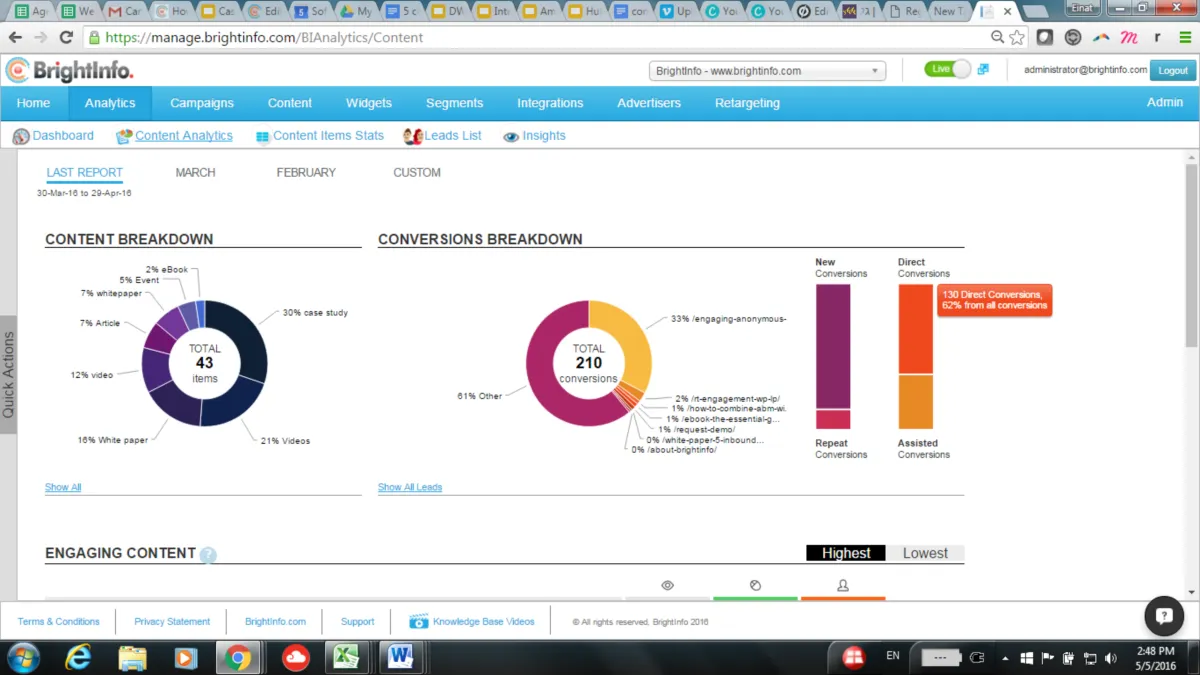Show hidden system tray icons arrow

(1005, 658)
